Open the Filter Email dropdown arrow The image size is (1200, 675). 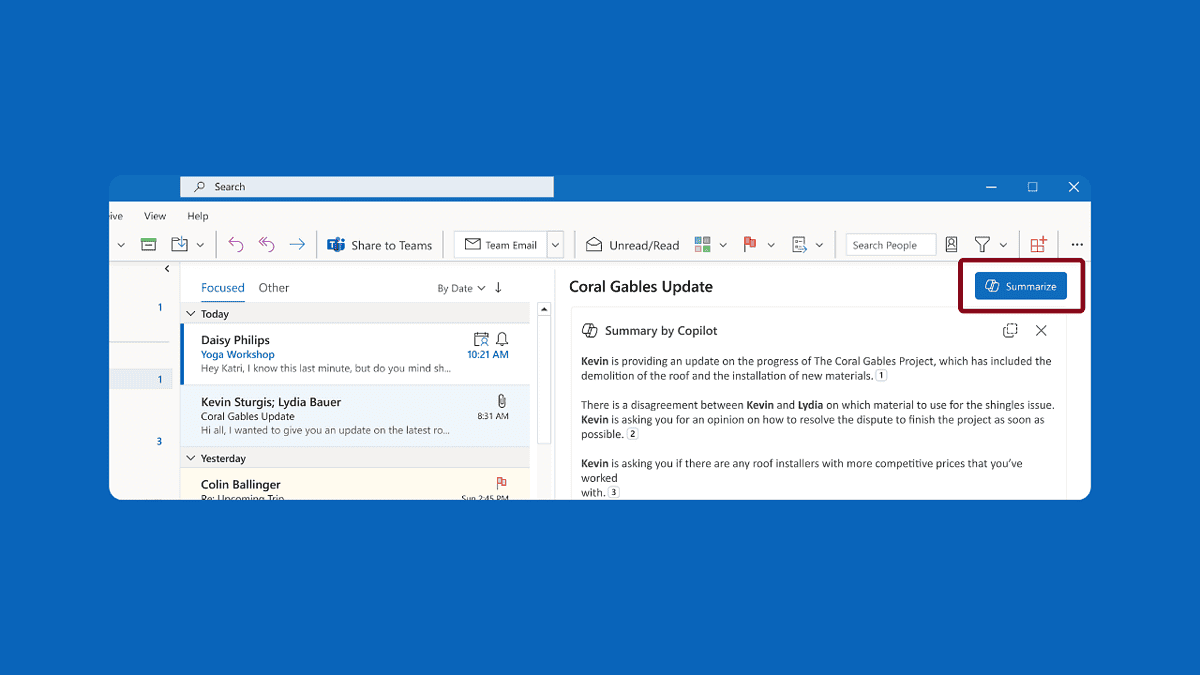click(1003, 245)
